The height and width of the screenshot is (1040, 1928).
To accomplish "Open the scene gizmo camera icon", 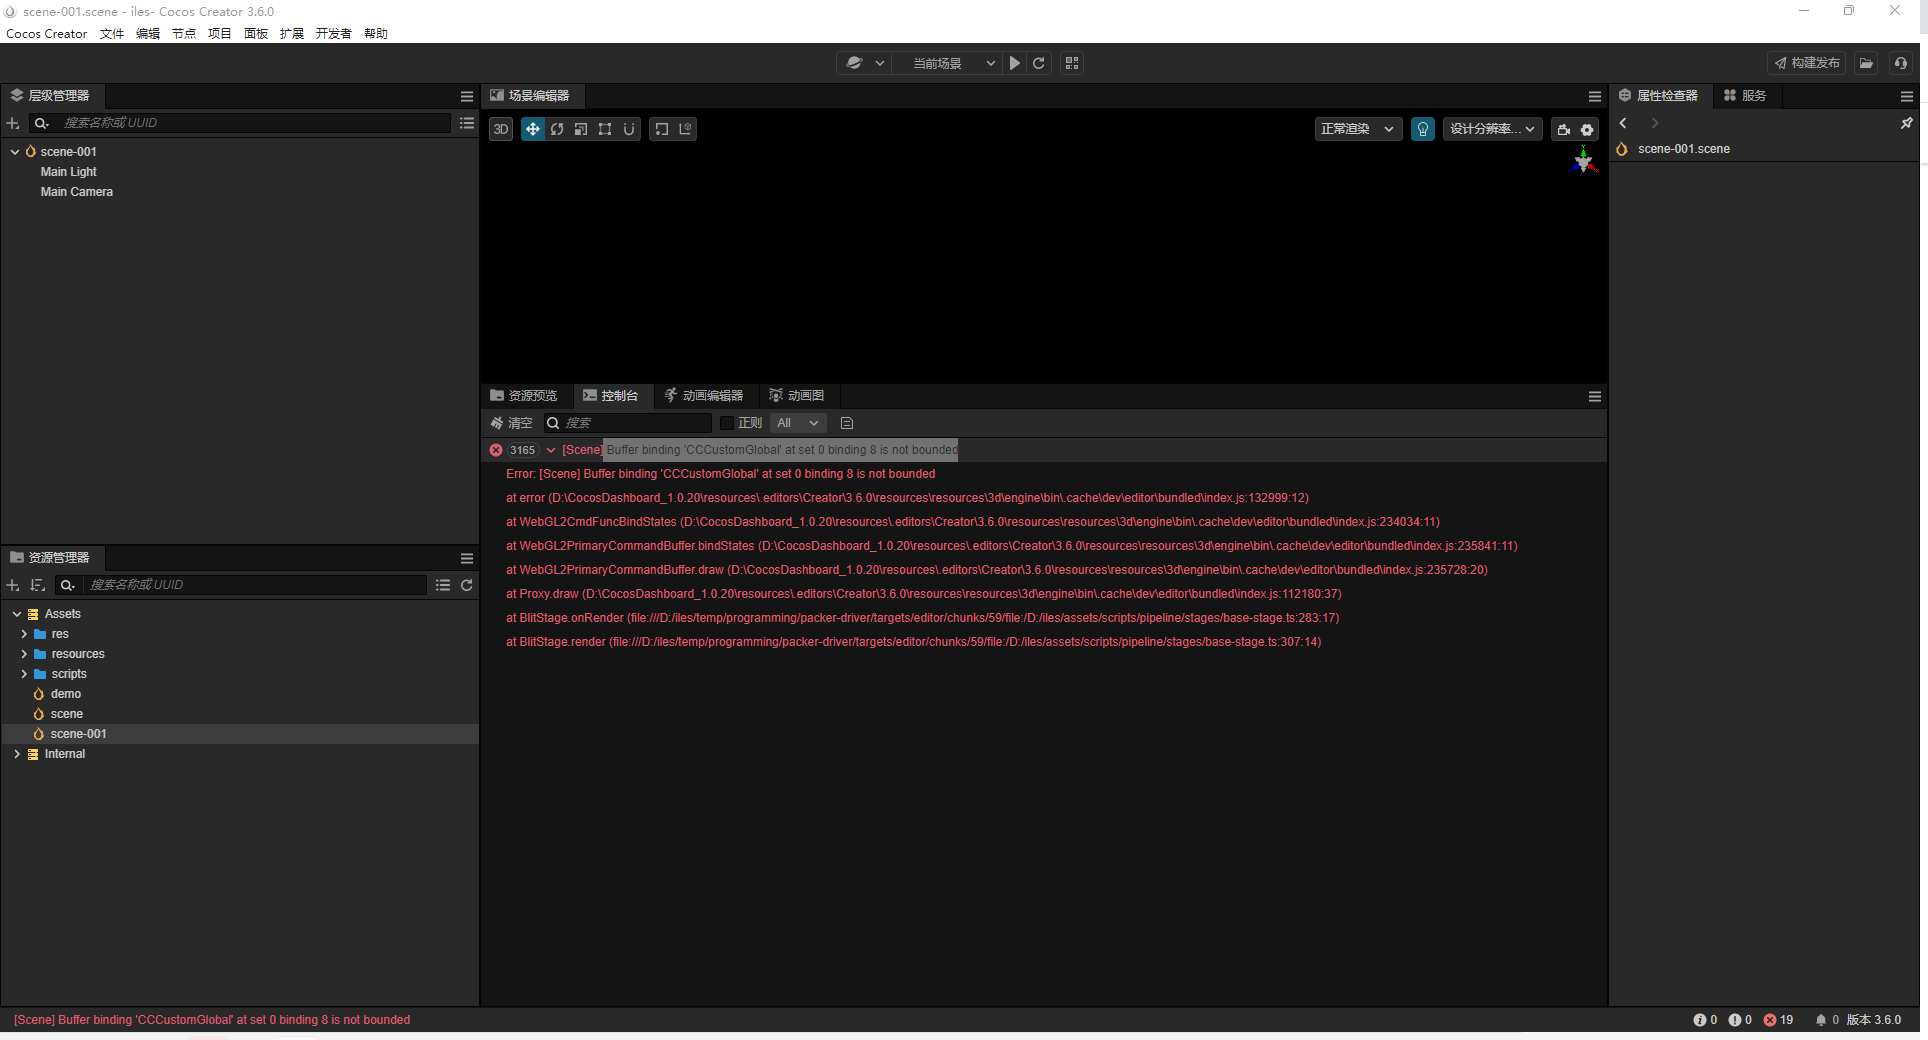I will click(1563, 130).
